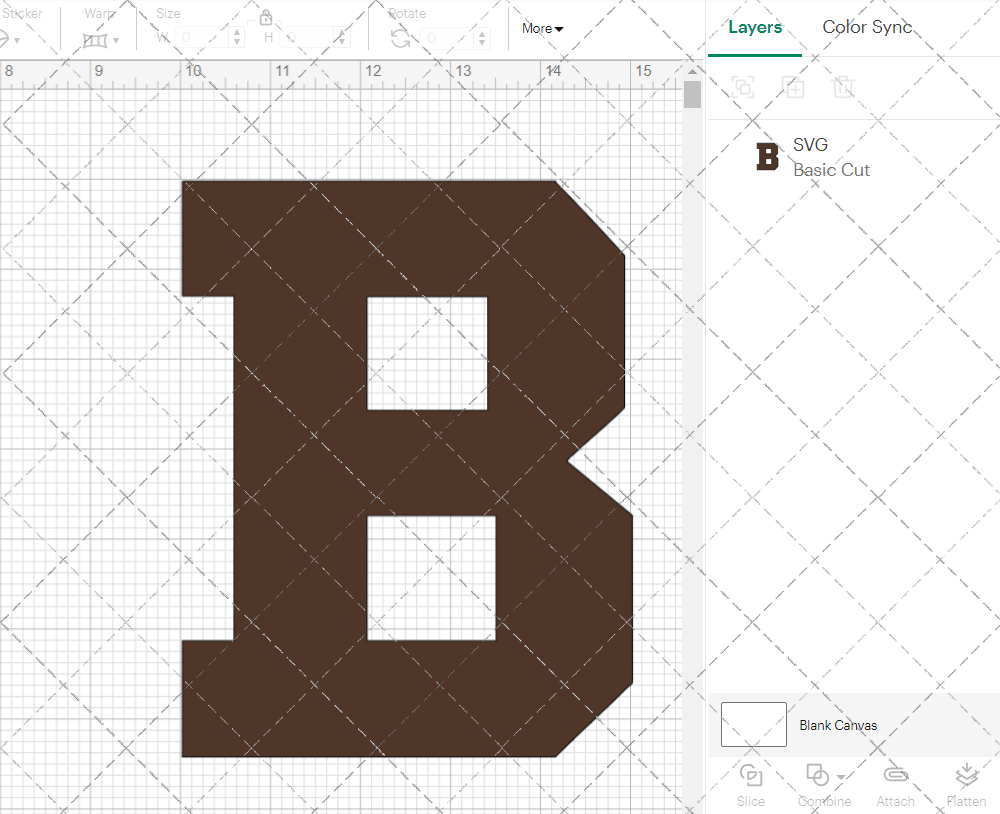1000x814 pixels.
Task: Select the Slice tool
Action: 750,783
